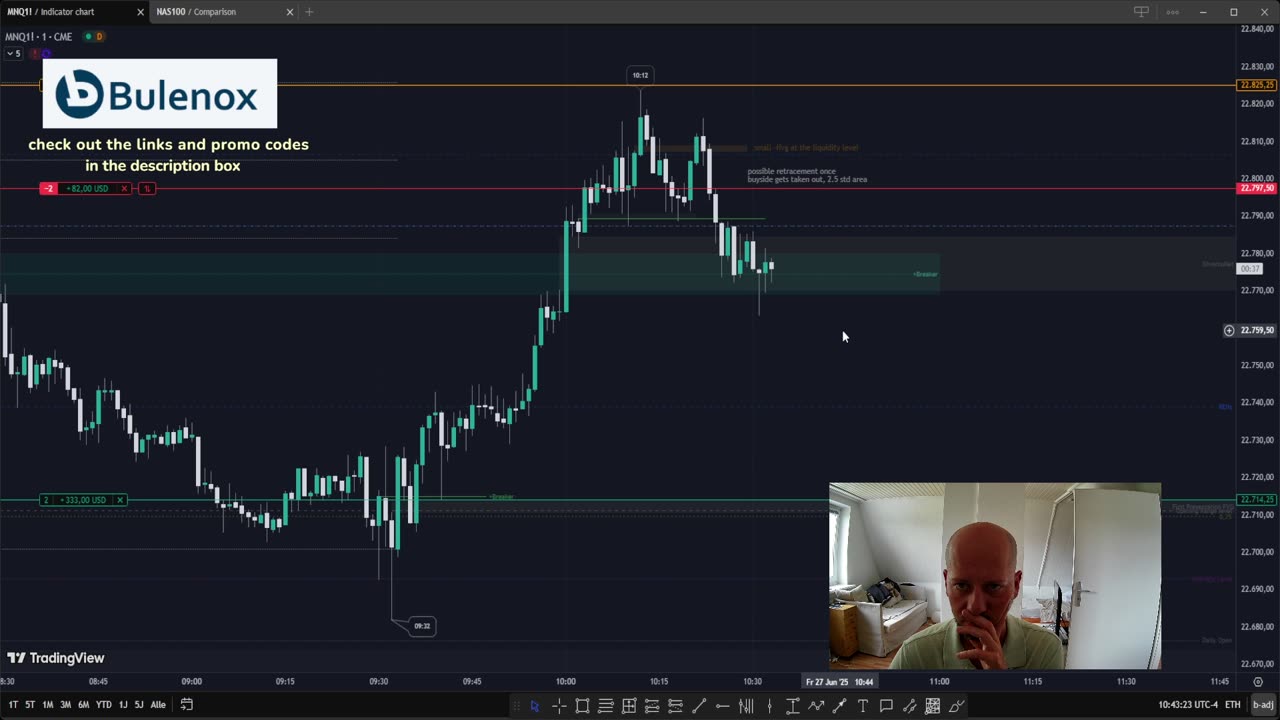Click the purple circle indicator status icon

tap(46, 53)
